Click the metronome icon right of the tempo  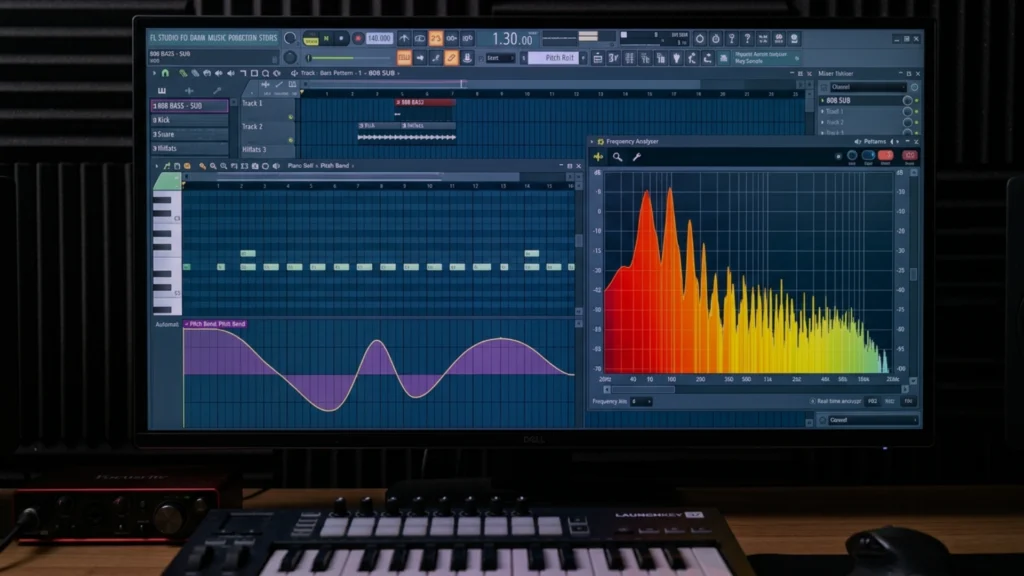coord(404,39)
